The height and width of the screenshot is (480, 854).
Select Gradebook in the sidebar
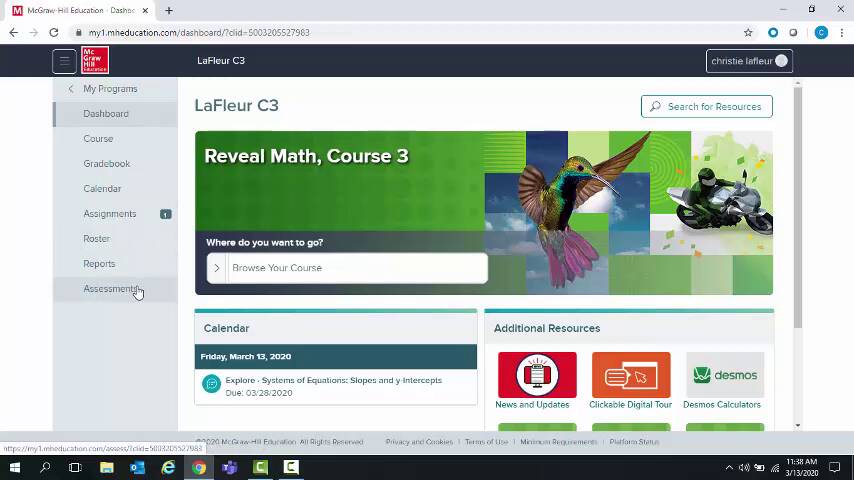click(107, 164)
